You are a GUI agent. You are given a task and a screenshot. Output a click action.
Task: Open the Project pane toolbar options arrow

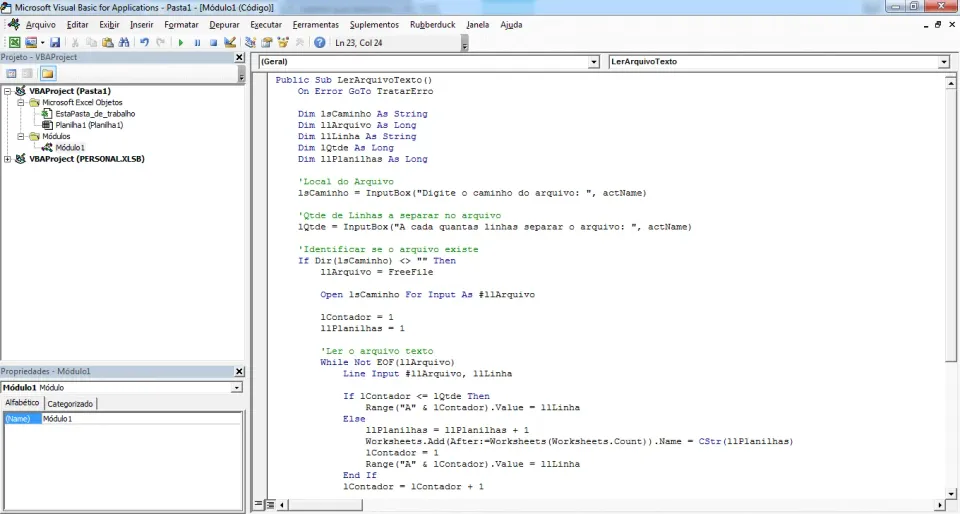pos(241,75)
